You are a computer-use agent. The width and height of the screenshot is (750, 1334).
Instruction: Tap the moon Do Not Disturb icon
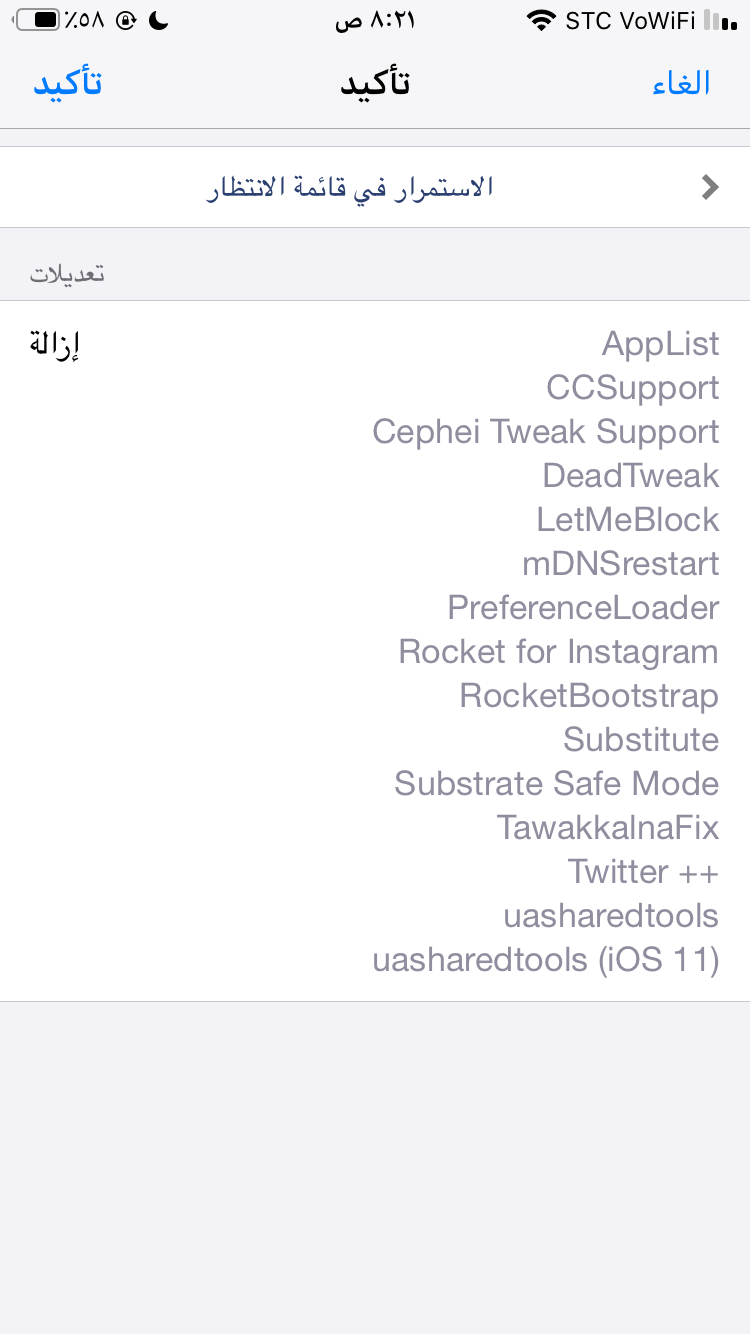pyautogui.click(x=160, y=20)
